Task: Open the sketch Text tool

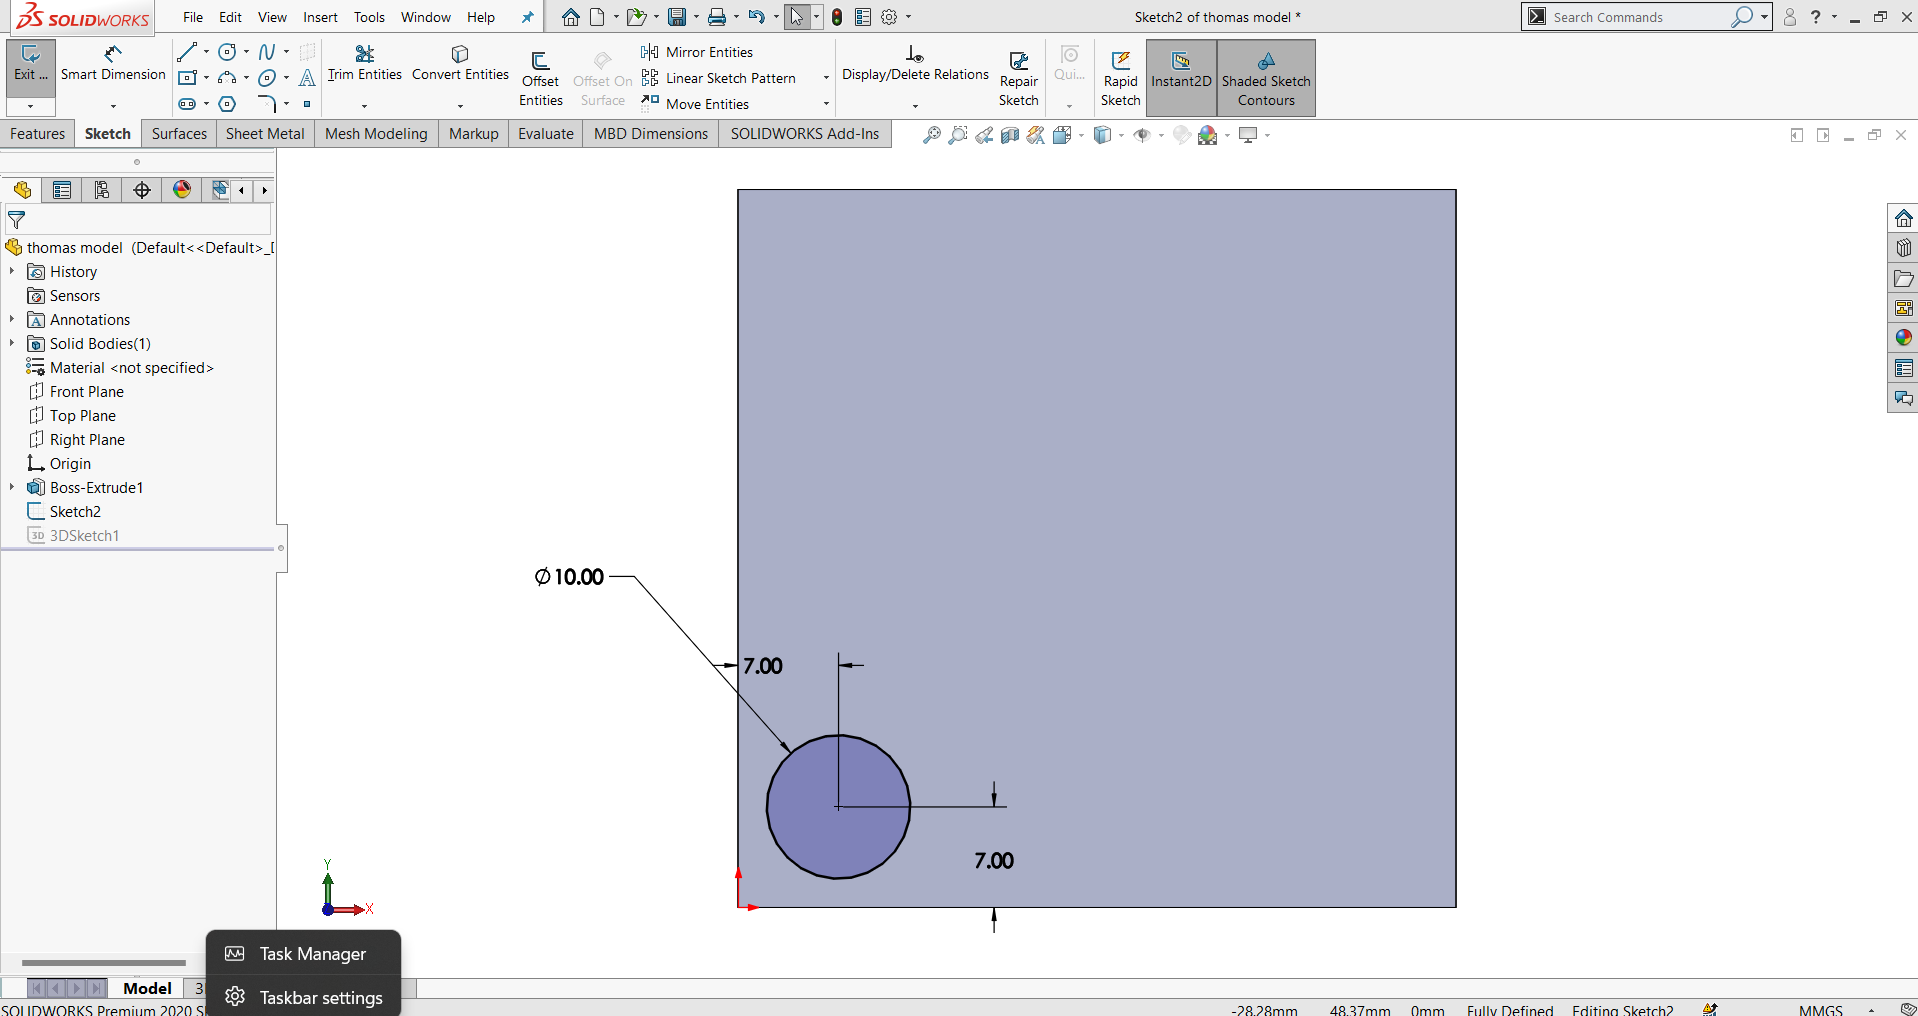Action: point(307,78)
